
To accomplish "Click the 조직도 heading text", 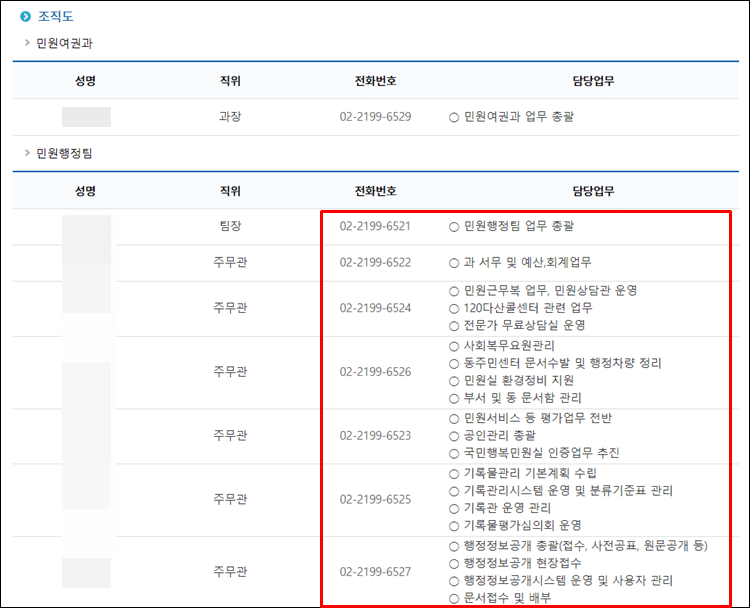I will 55,17.
